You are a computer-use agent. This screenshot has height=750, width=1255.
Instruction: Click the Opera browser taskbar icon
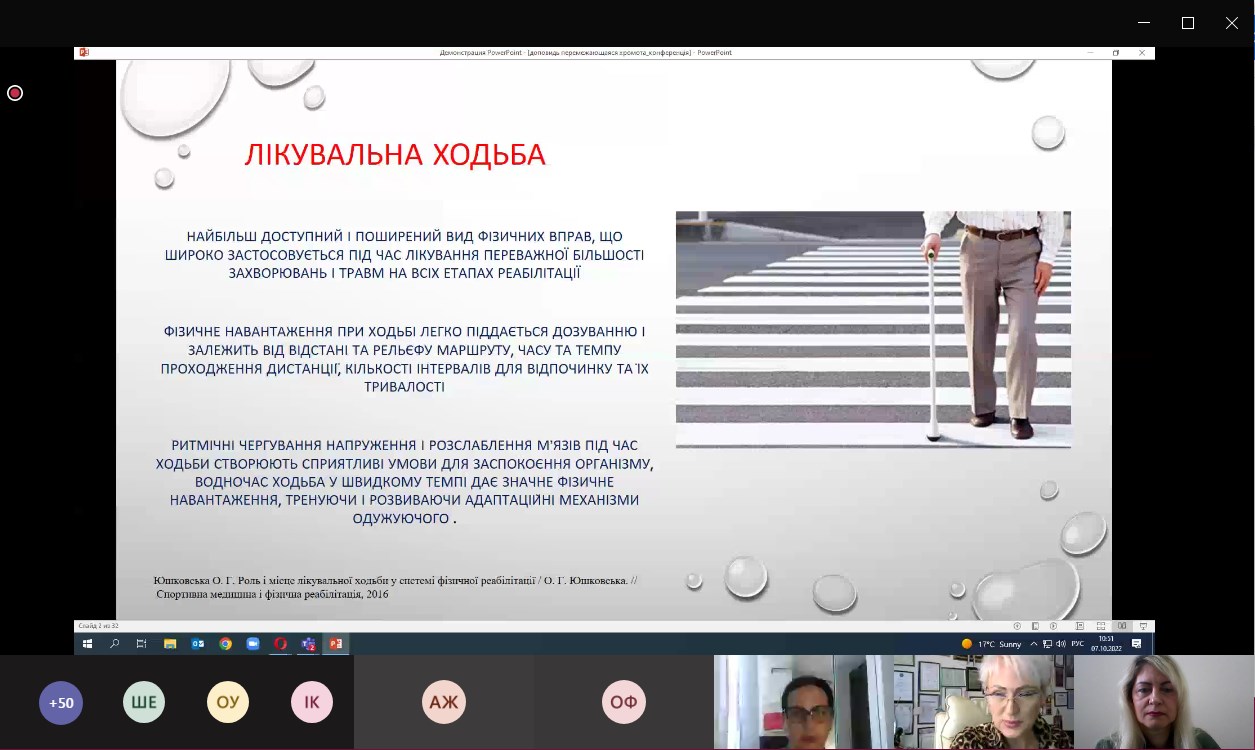(281, 644)
